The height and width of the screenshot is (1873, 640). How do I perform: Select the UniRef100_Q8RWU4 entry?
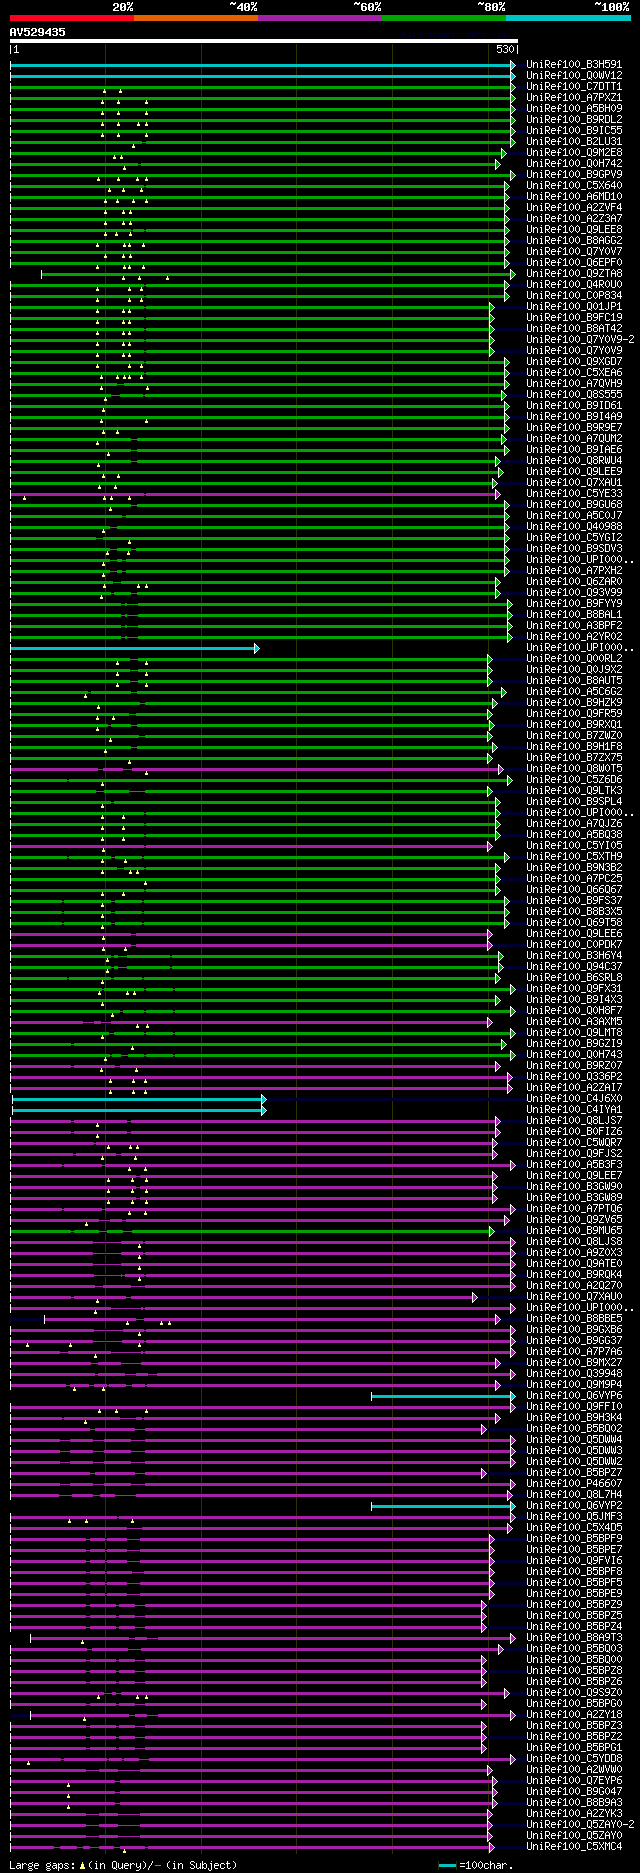click(574, 461)
